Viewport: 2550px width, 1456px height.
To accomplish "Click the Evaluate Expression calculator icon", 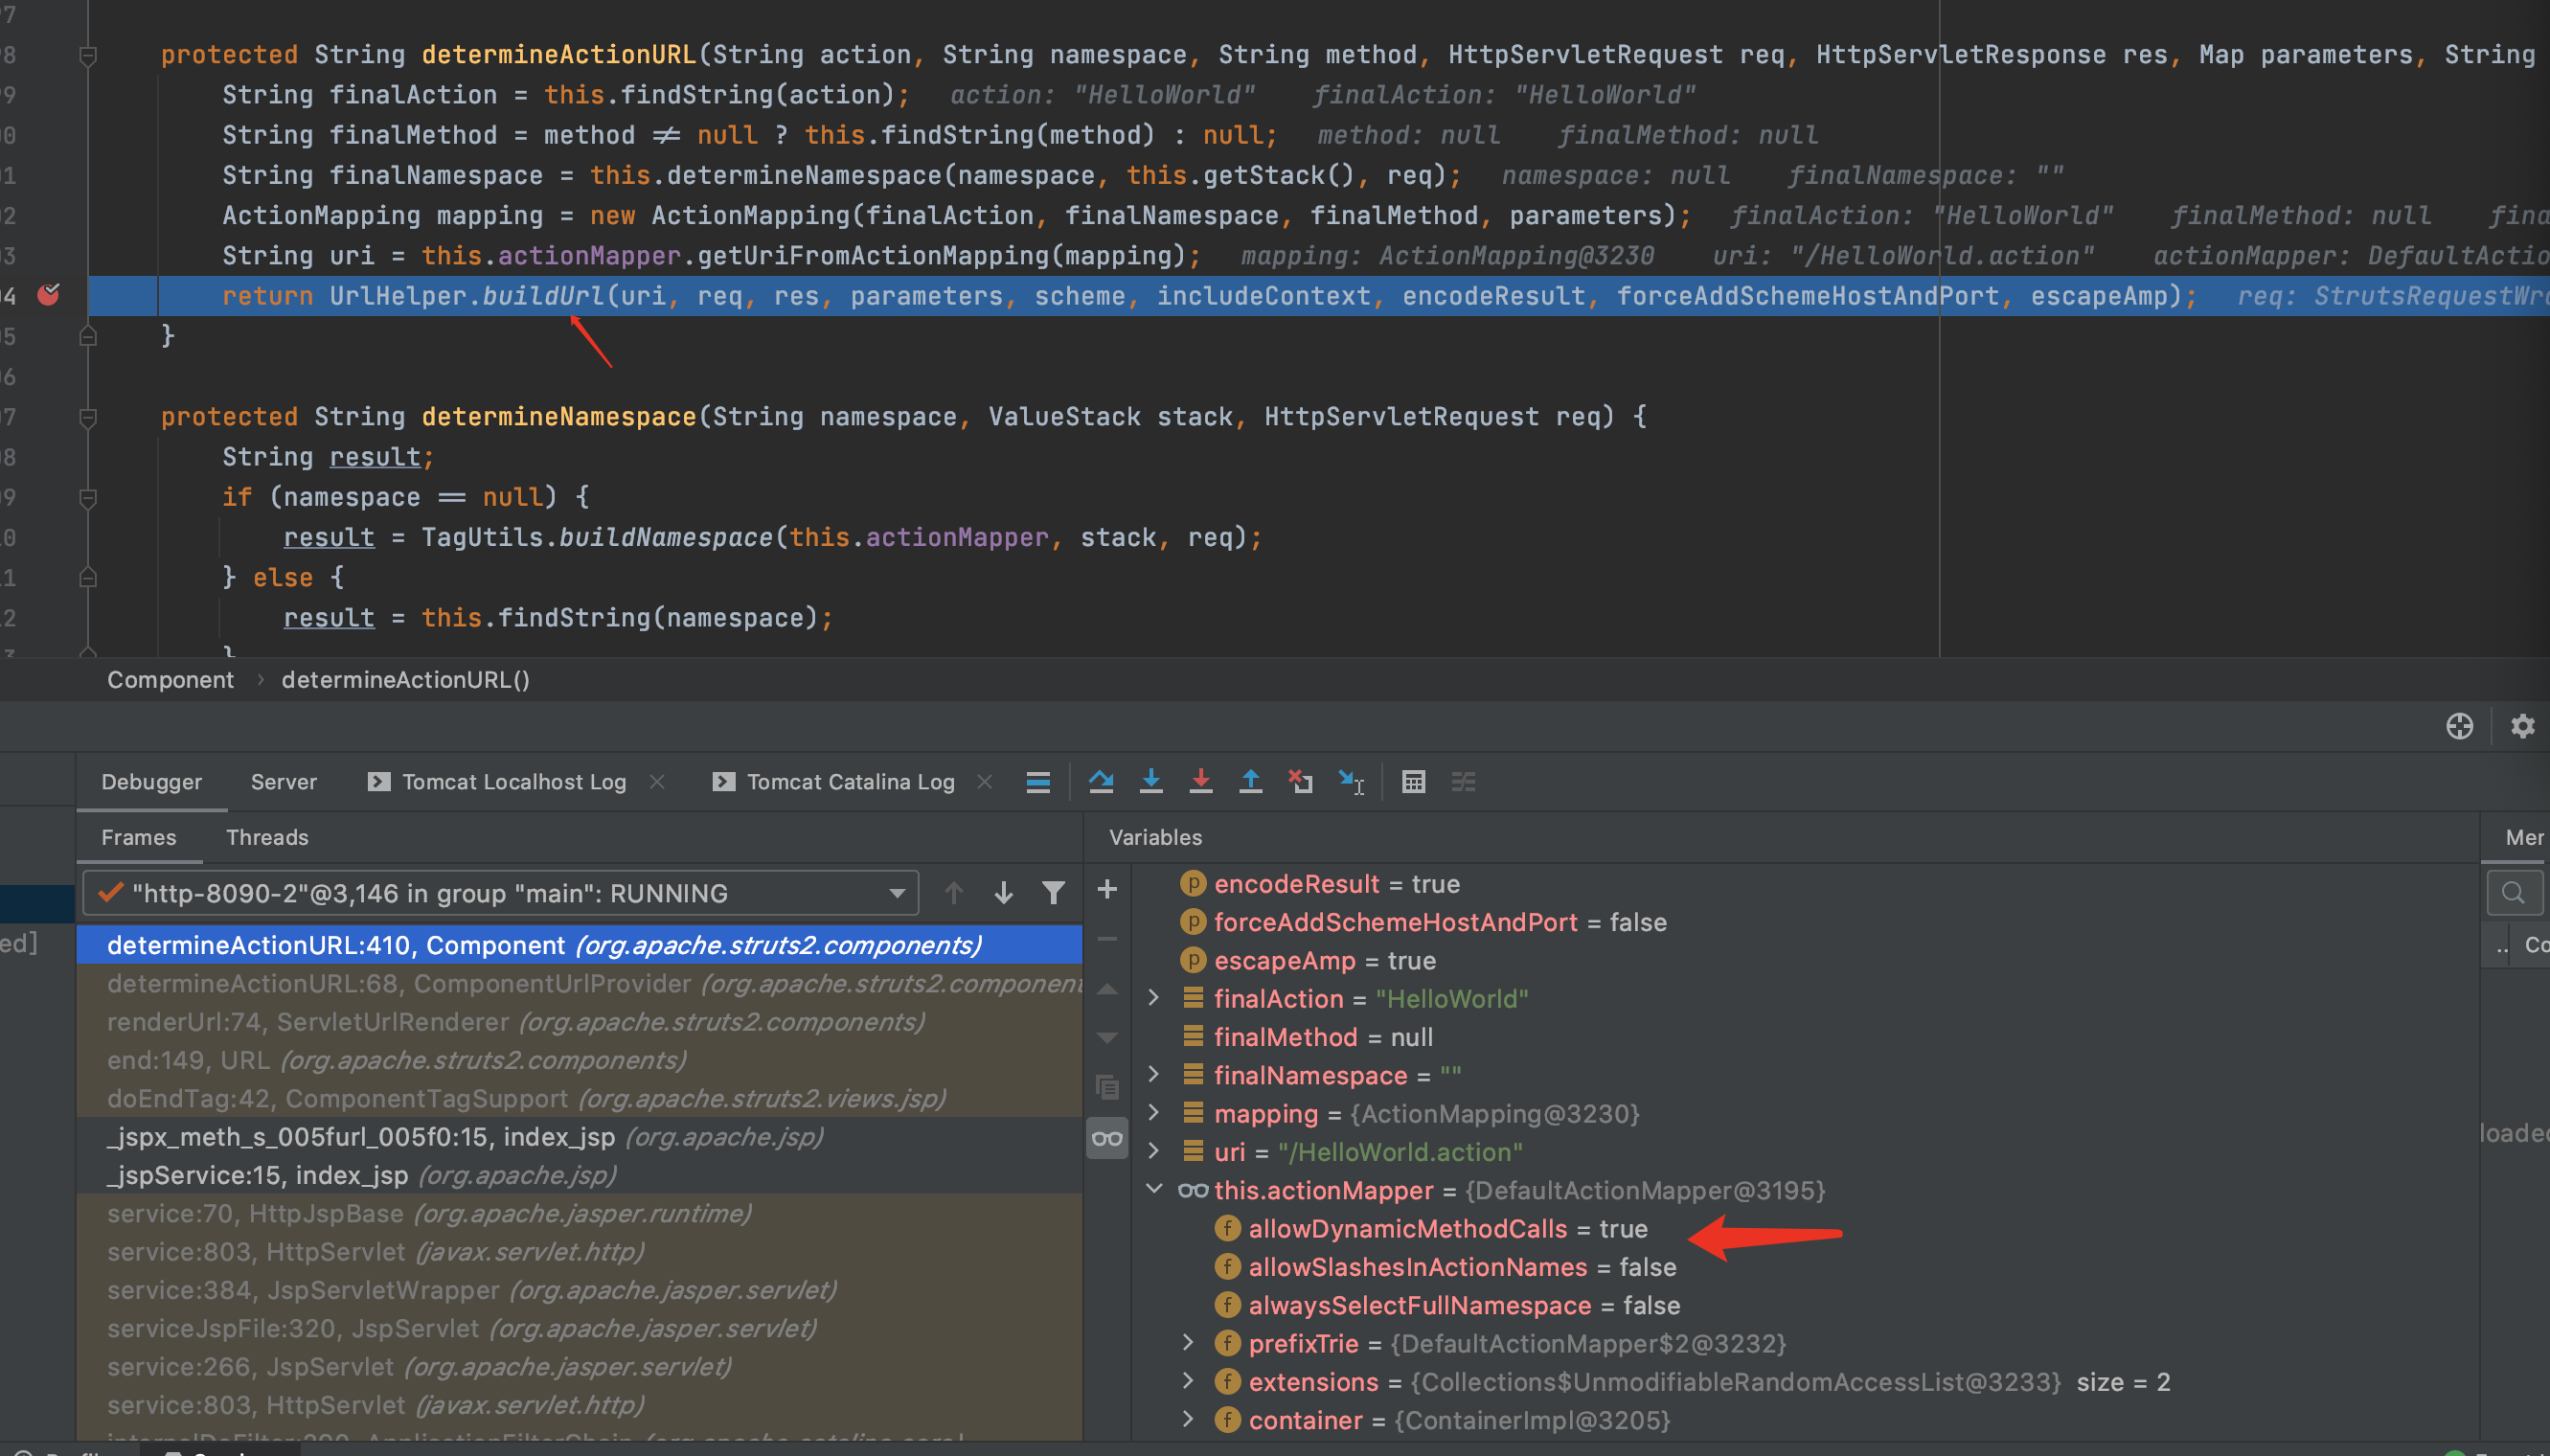I will pyautogui.click(x=1413, y=781).
